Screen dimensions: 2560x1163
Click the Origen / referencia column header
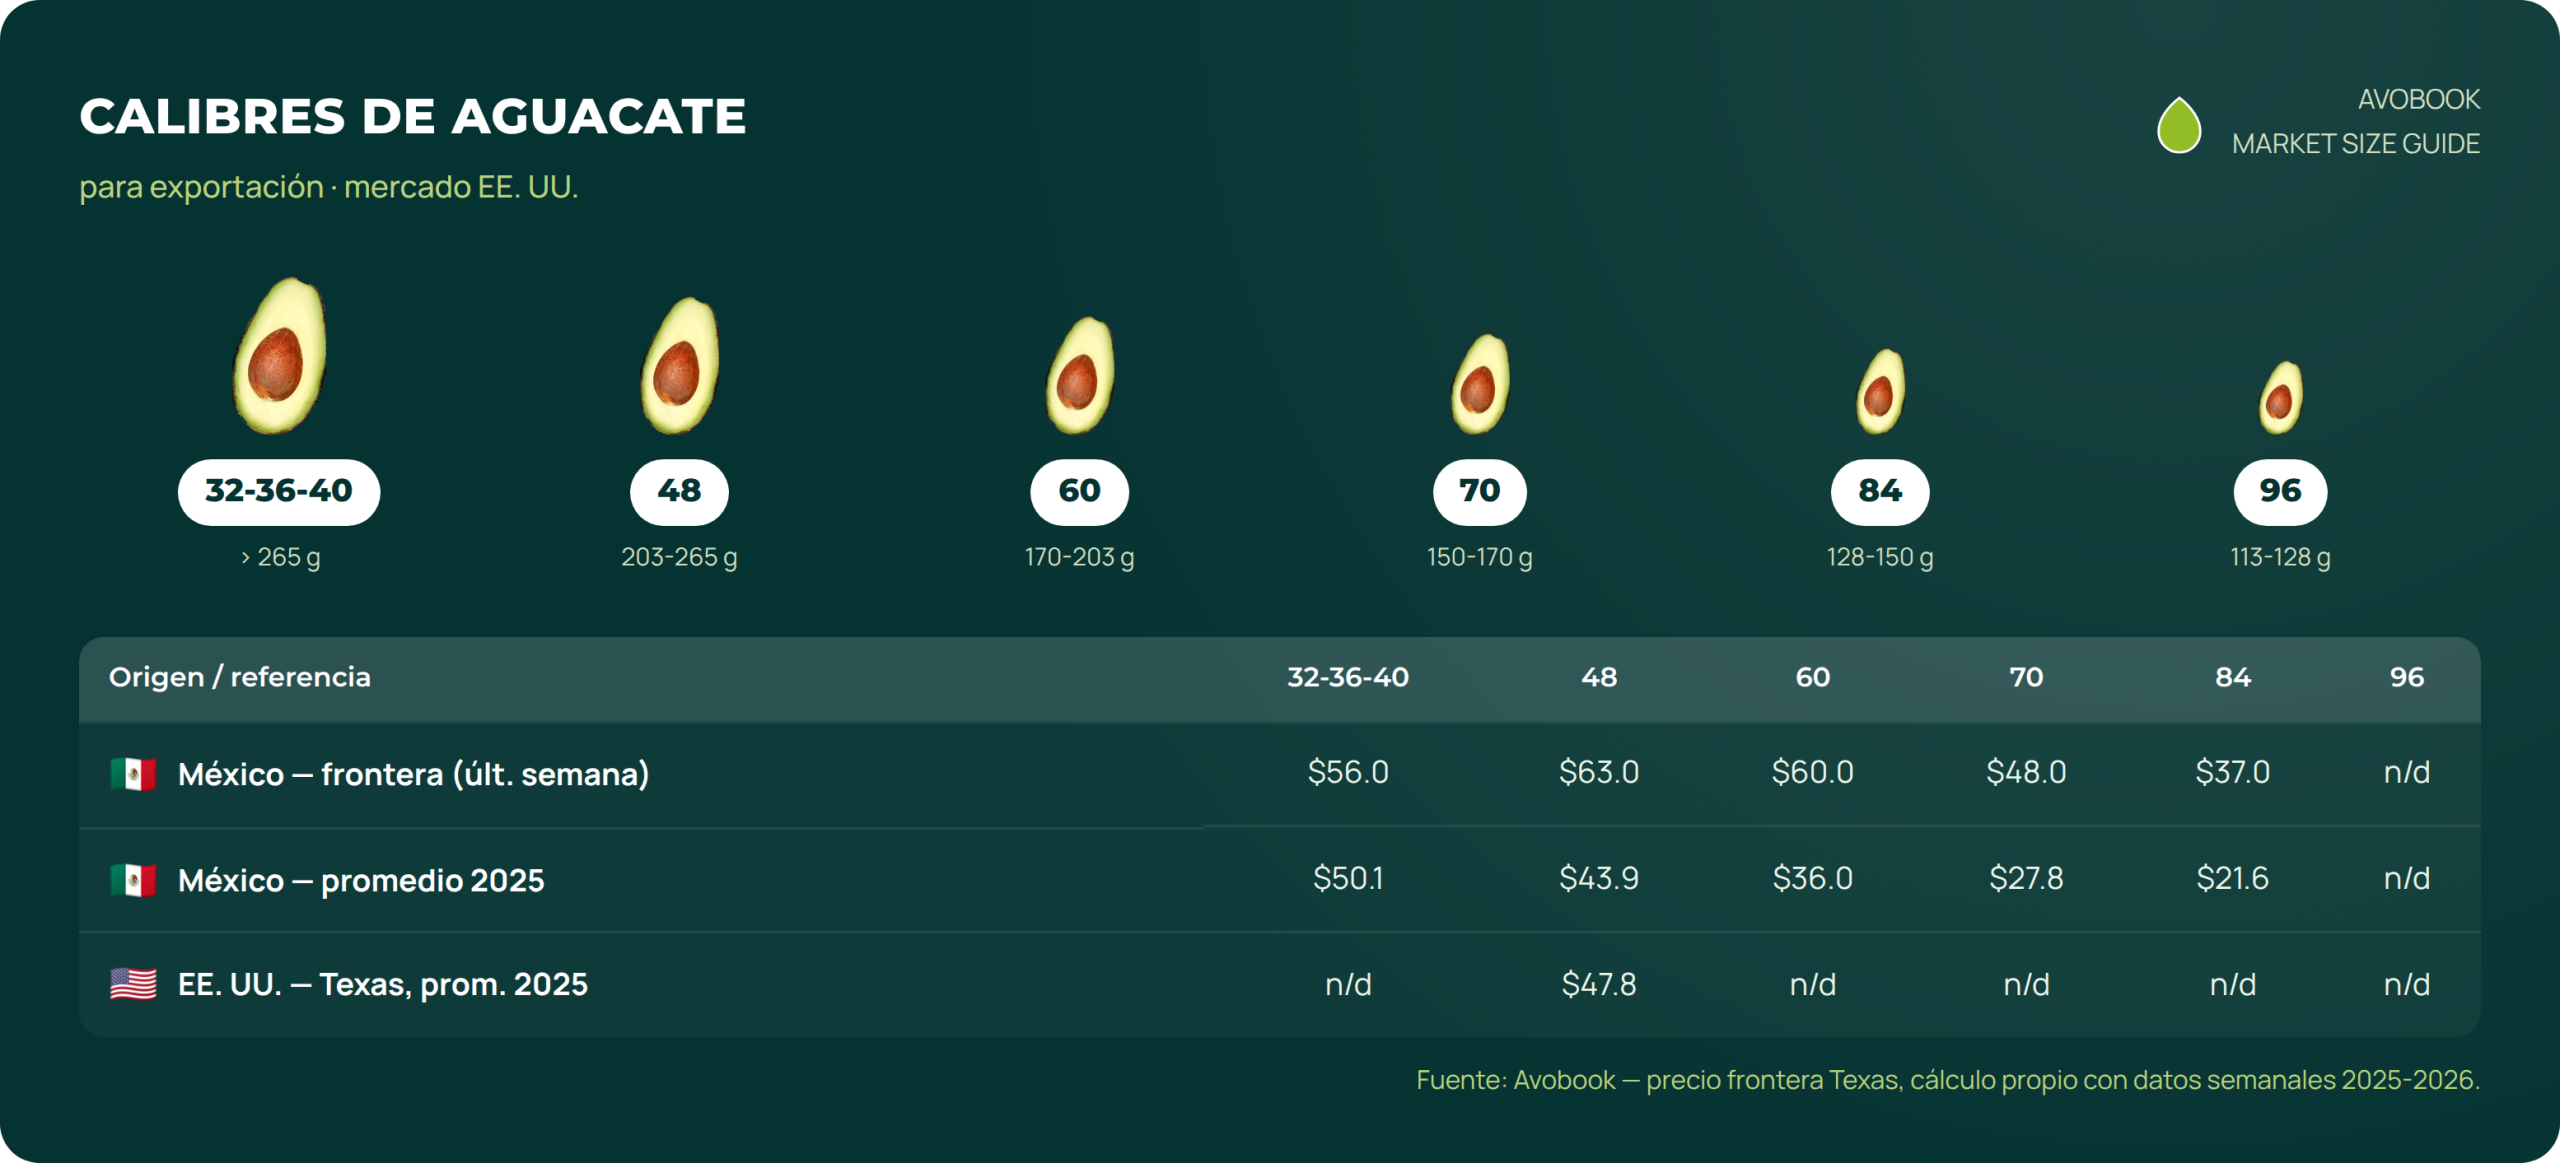tap(240, 677)
